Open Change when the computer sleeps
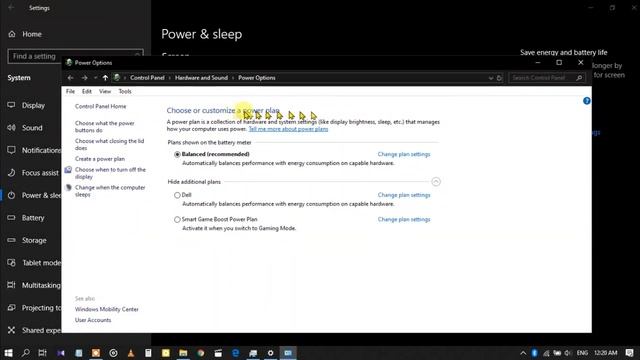The height and width of the screenshot is (360, 640). [x=110, y=191]
